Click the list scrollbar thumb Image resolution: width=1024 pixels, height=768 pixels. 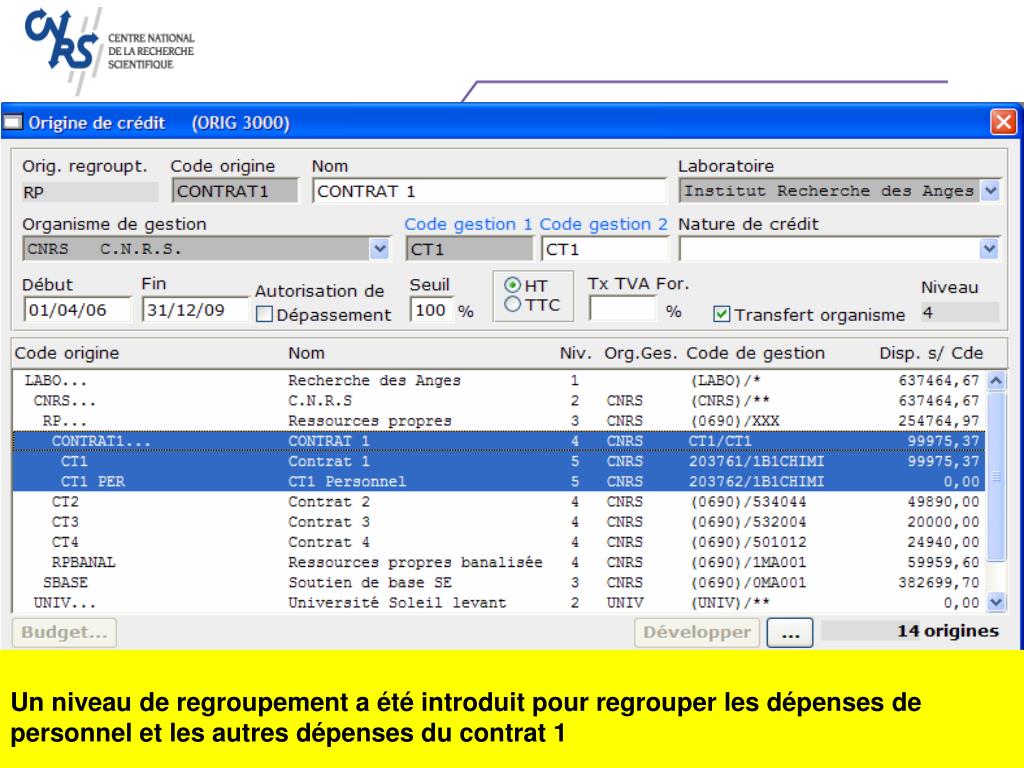[x=996, y=476]
